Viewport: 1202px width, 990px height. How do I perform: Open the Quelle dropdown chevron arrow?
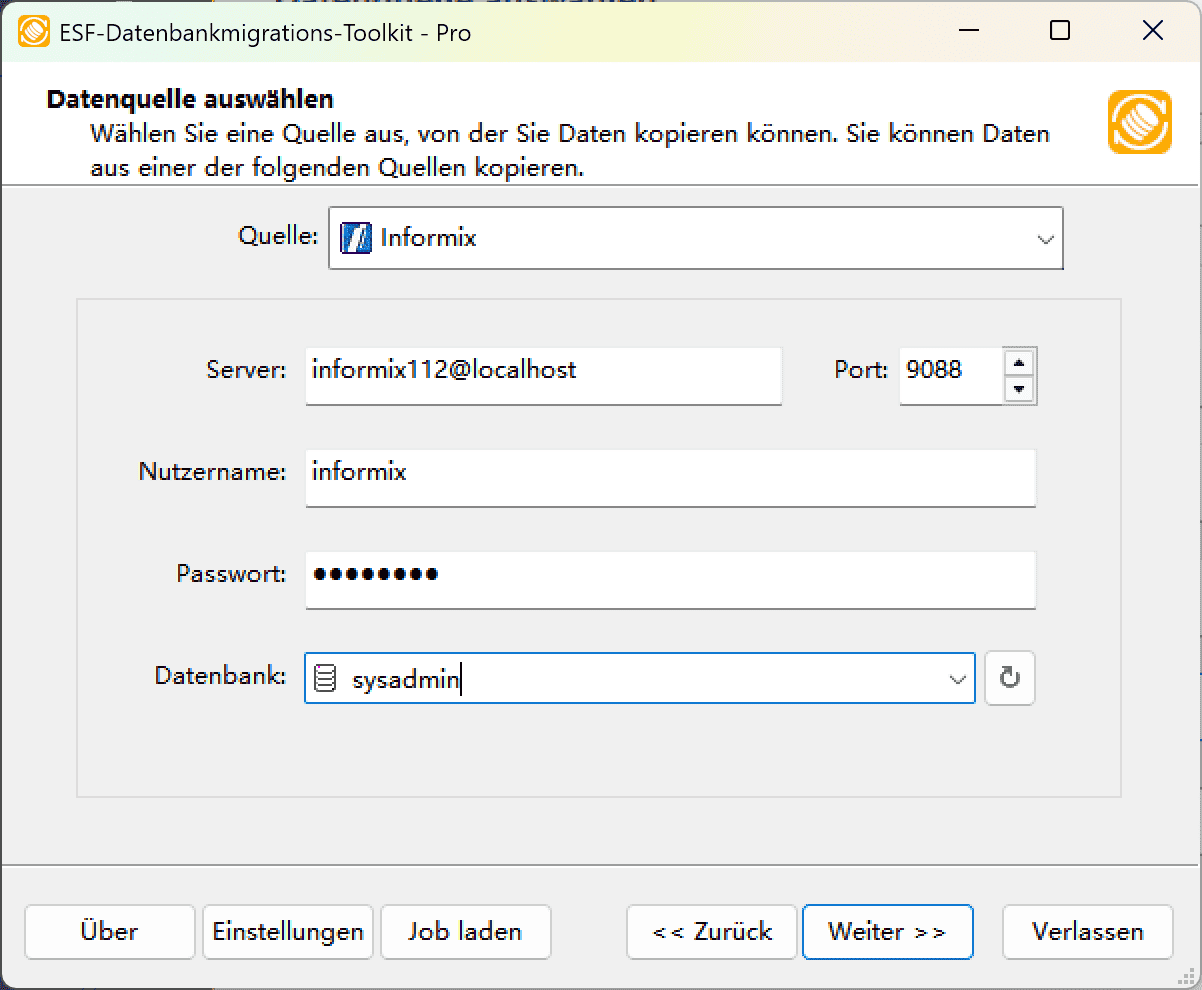(x=1046, y=238)
